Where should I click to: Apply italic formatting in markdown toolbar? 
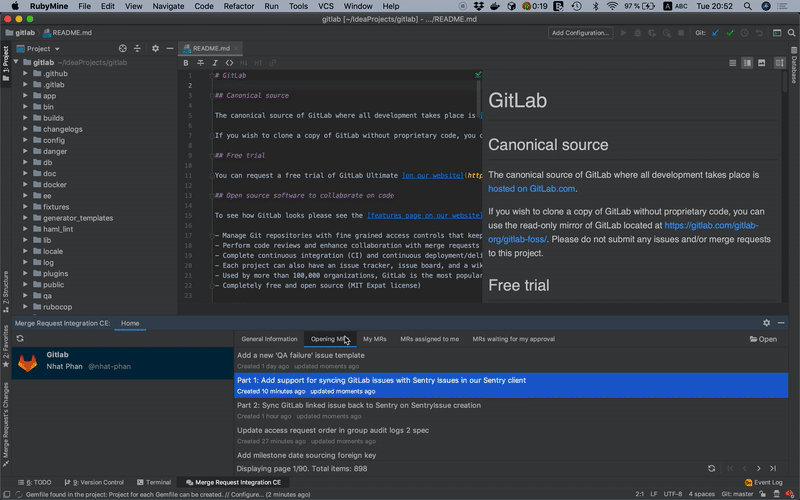coord(215,63)
